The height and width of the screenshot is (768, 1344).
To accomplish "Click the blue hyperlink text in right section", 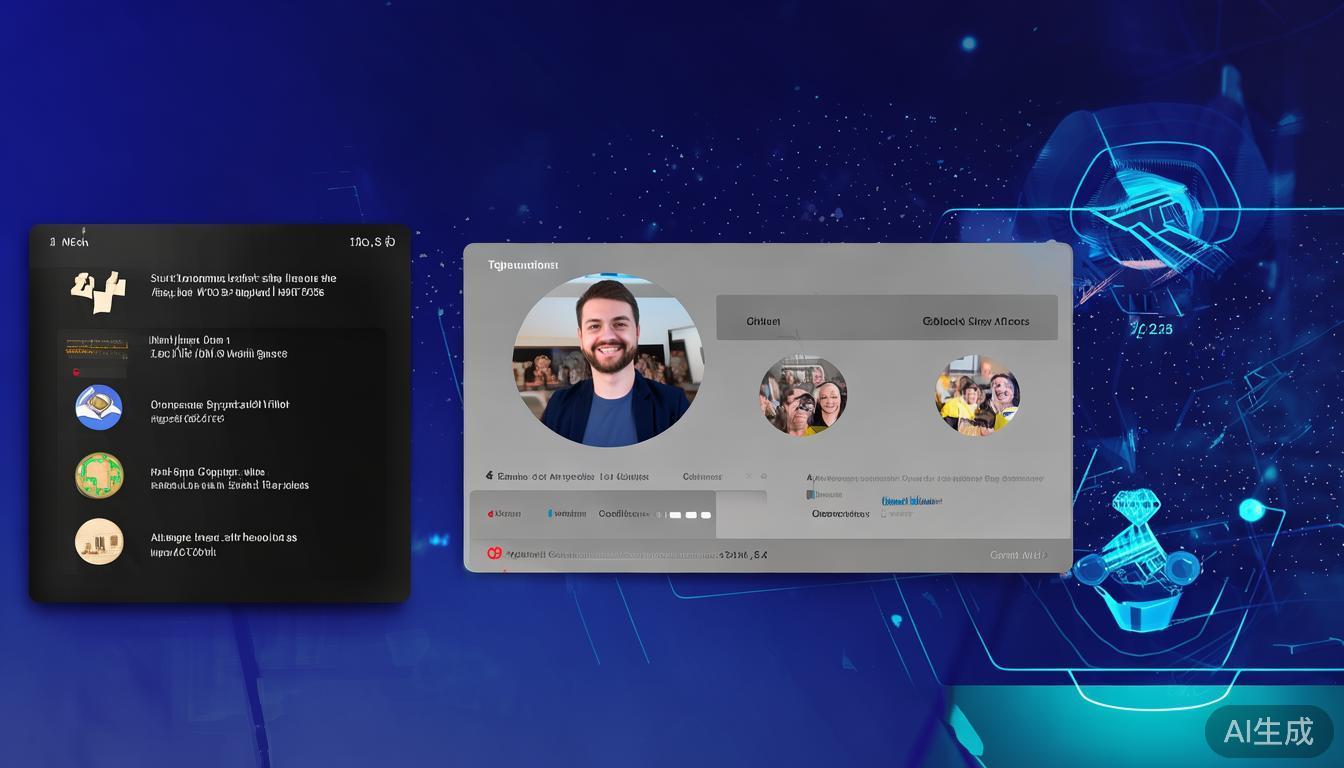I will click(911, 500).
